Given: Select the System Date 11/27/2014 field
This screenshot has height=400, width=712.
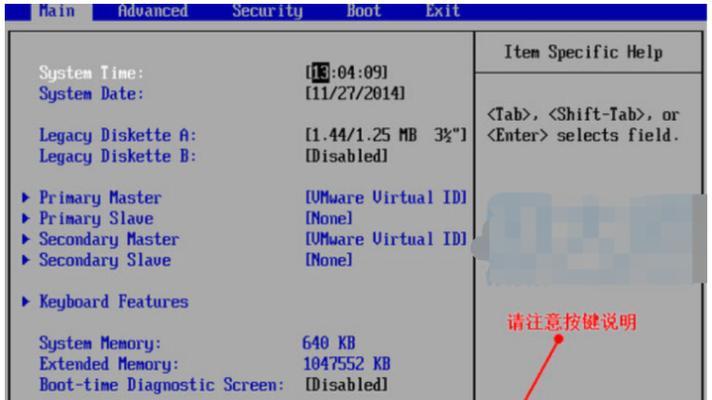Looking at the screenshot, I should pos(355,94).
